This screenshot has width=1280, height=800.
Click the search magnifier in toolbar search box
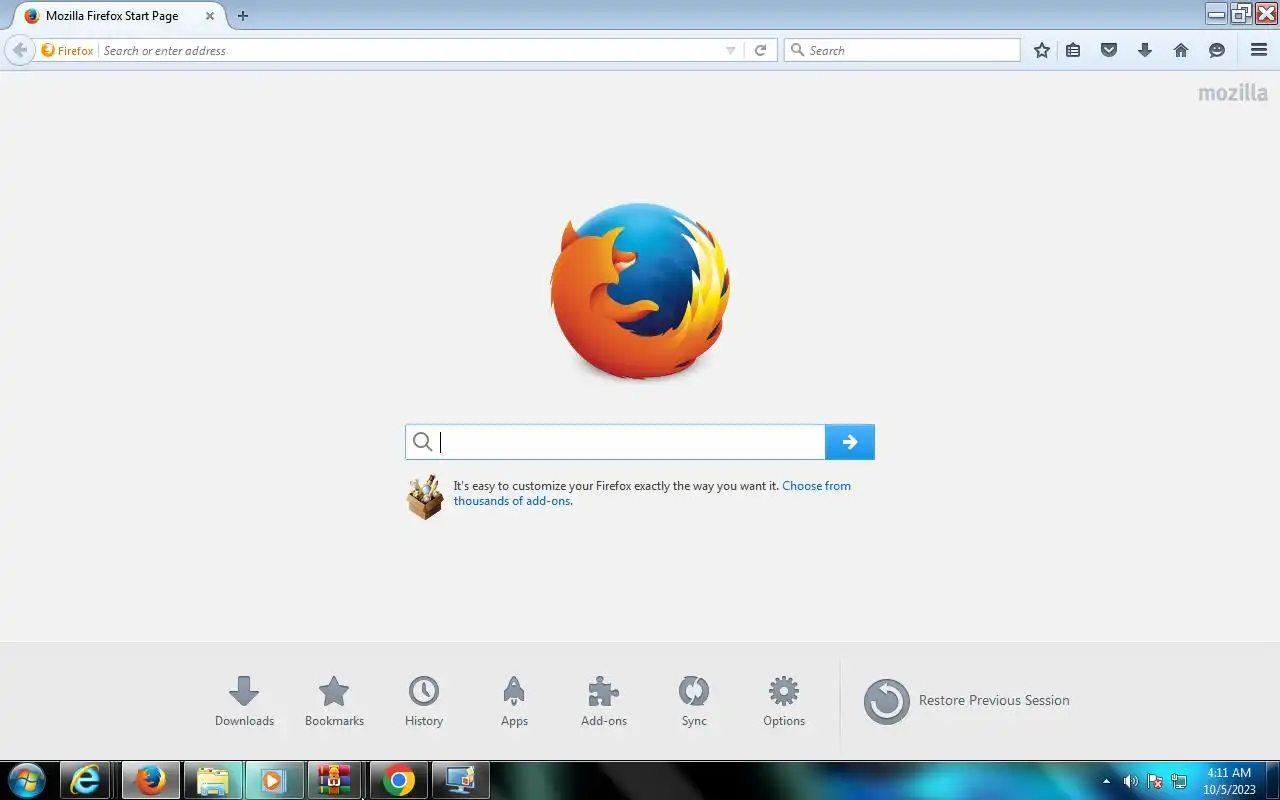[x=797, y=50]
